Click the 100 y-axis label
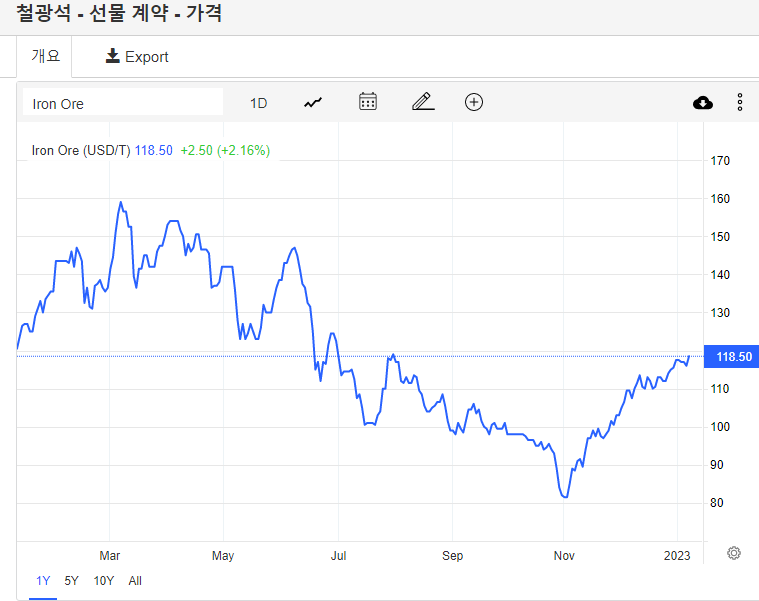The width and height of the screenshot is (759, 601). pos(720,427)
